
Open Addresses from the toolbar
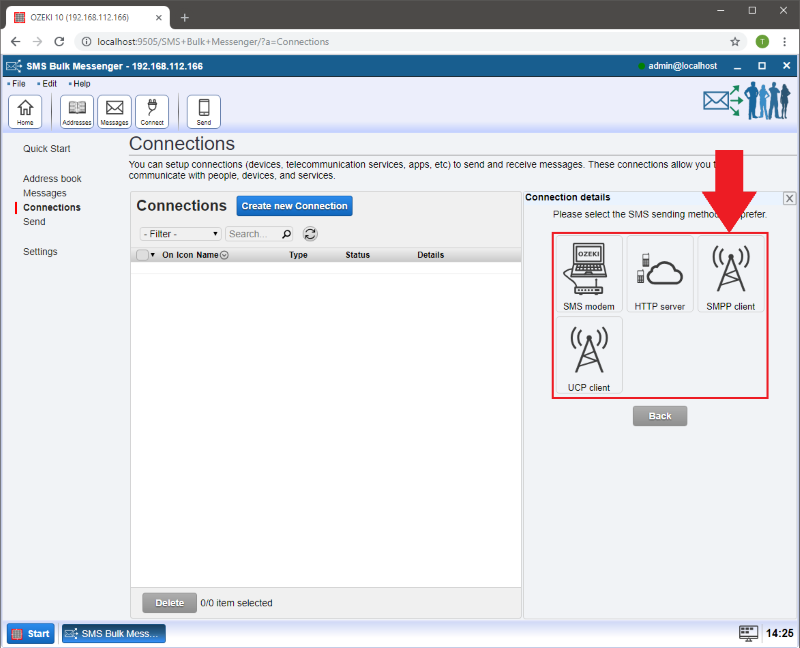pos(77,111)
